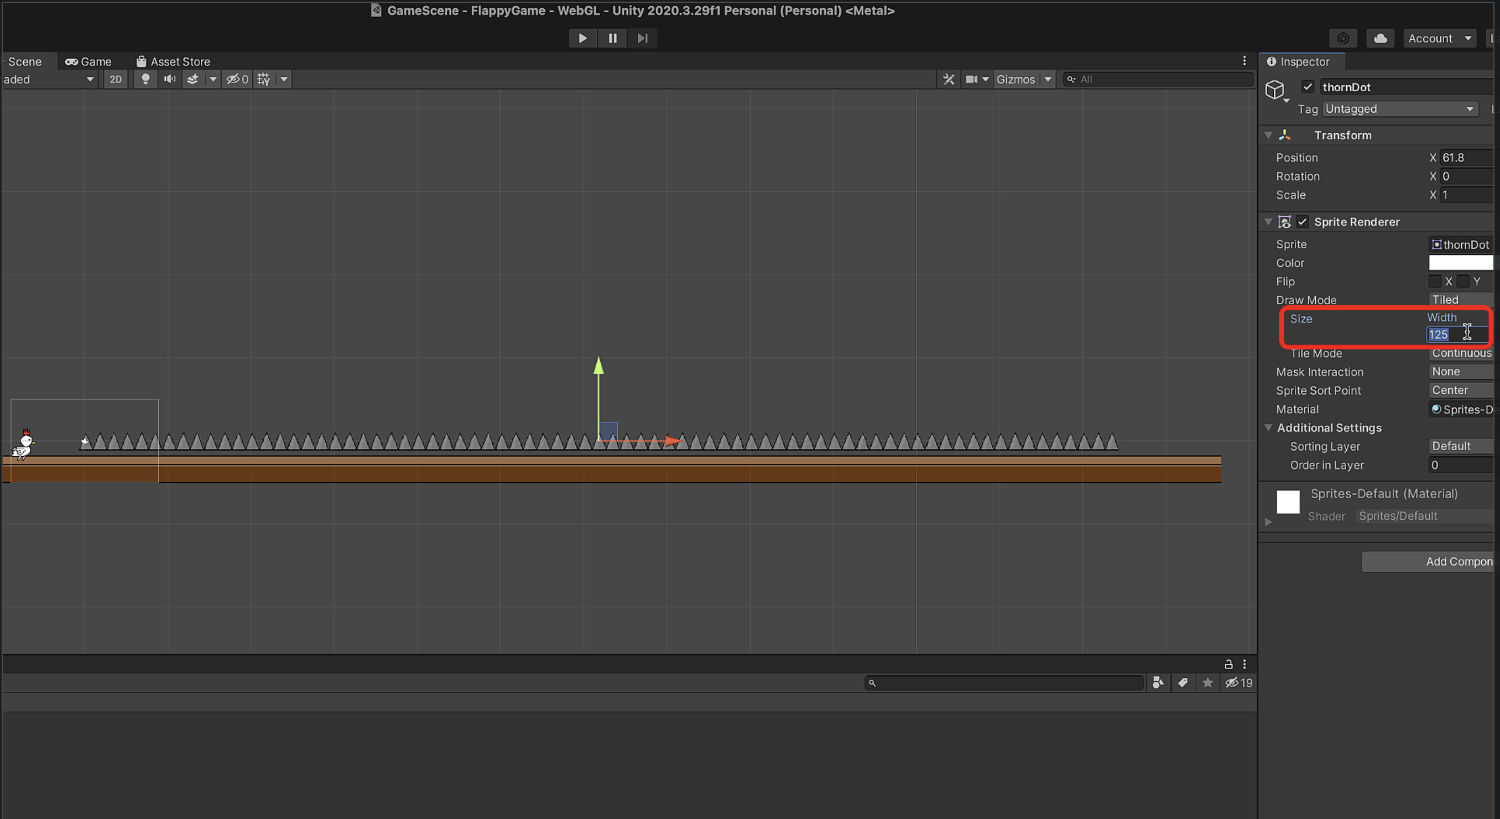Screen dimensions: 1500x819
Task: Open GameObject icon picker cube
Action: (1275, 90)
